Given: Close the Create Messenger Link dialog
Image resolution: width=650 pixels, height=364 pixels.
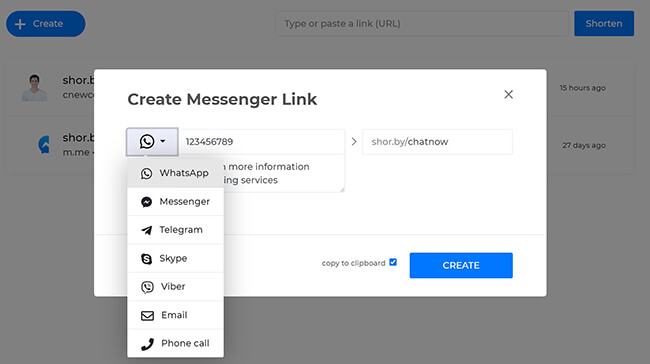Looking at the screenshot, I should (509, 94).
